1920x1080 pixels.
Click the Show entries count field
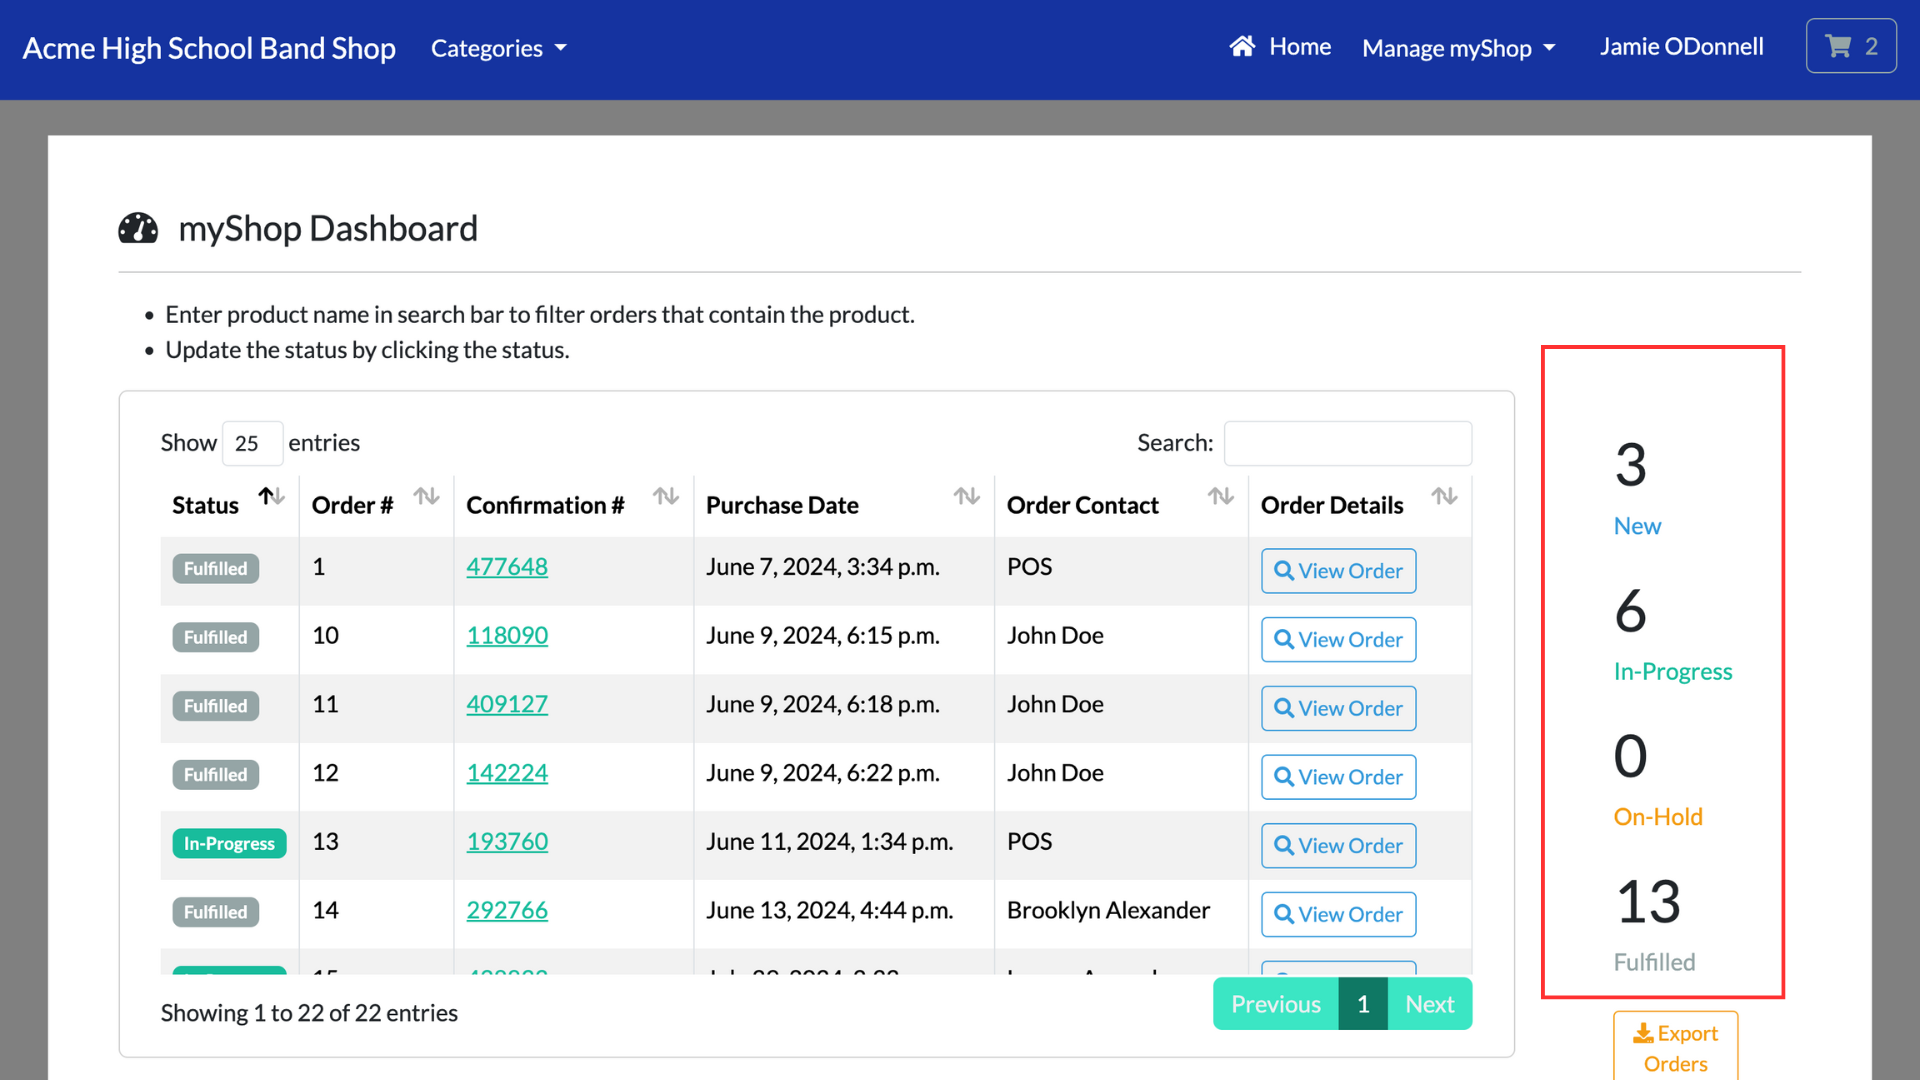click(x=252, y=443)
